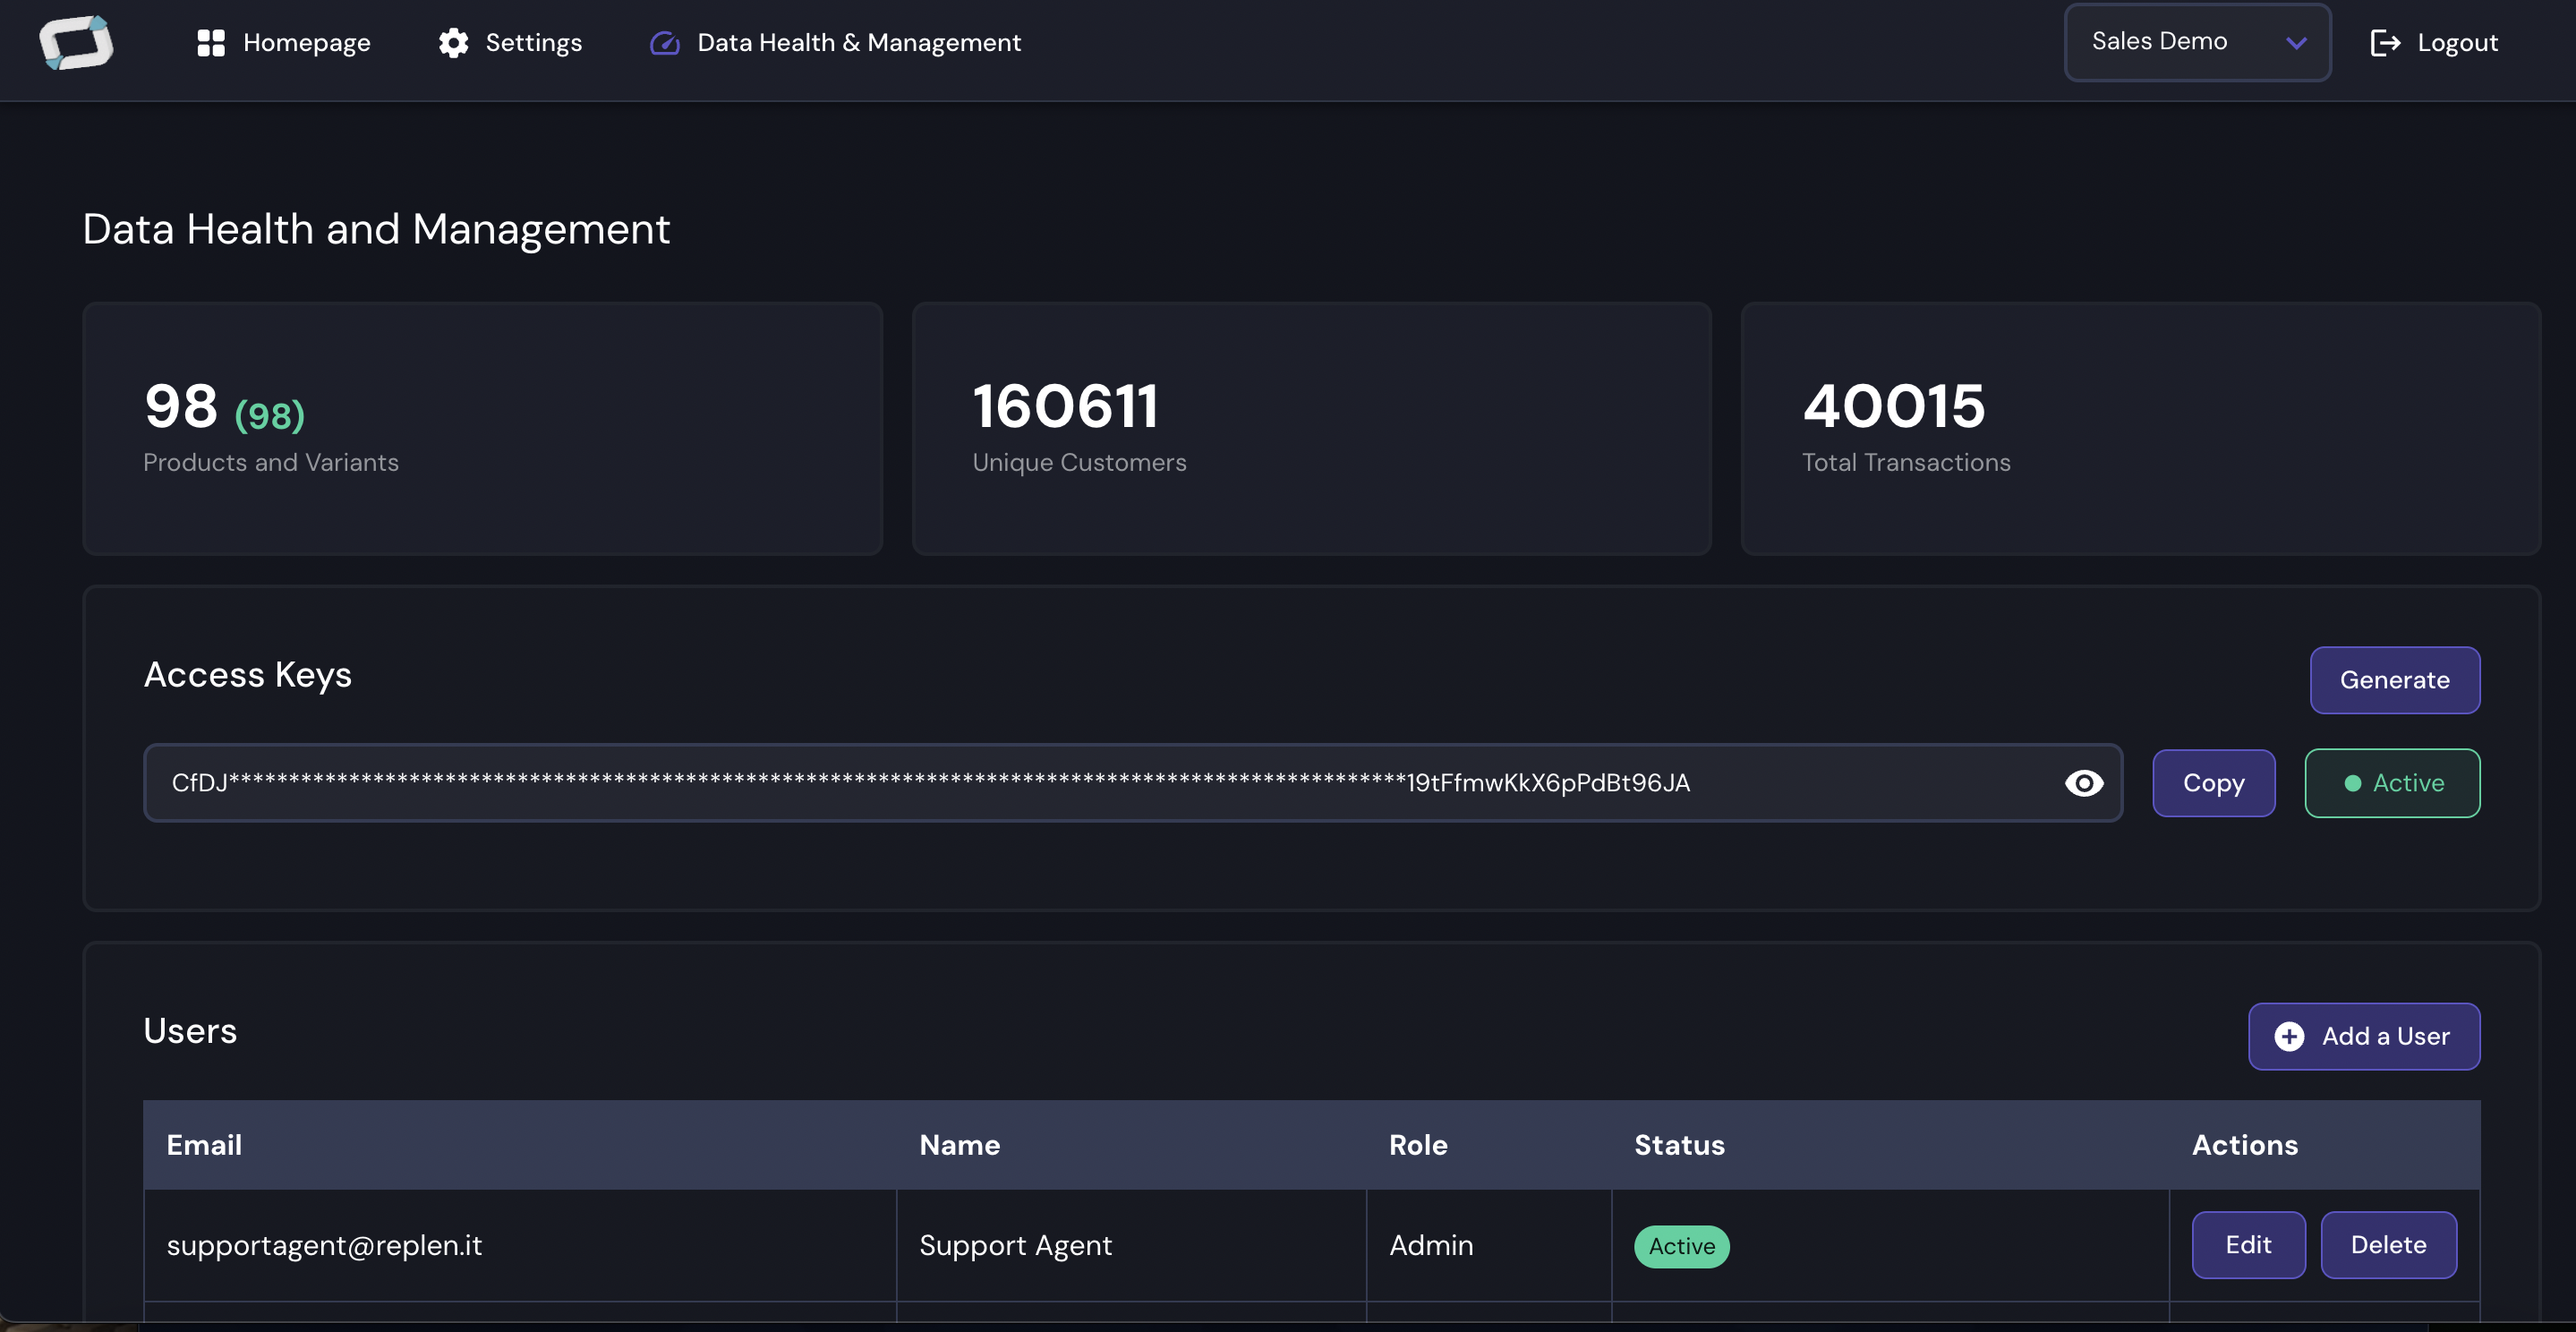Viewport: 2576px width, 1332px height.
Task: Open the Settings menu item
Action: click(533, 42)
